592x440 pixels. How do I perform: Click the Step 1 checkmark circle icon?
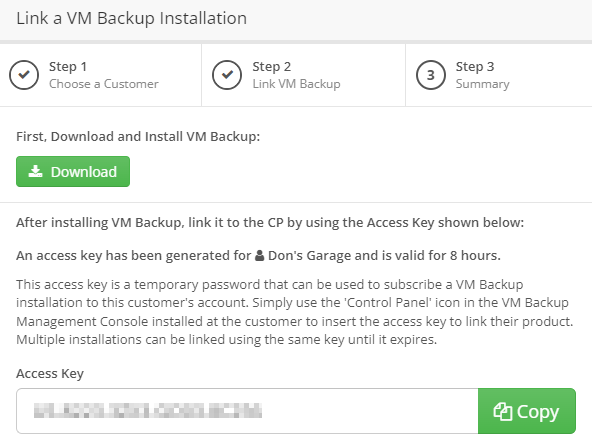[24, 75]
